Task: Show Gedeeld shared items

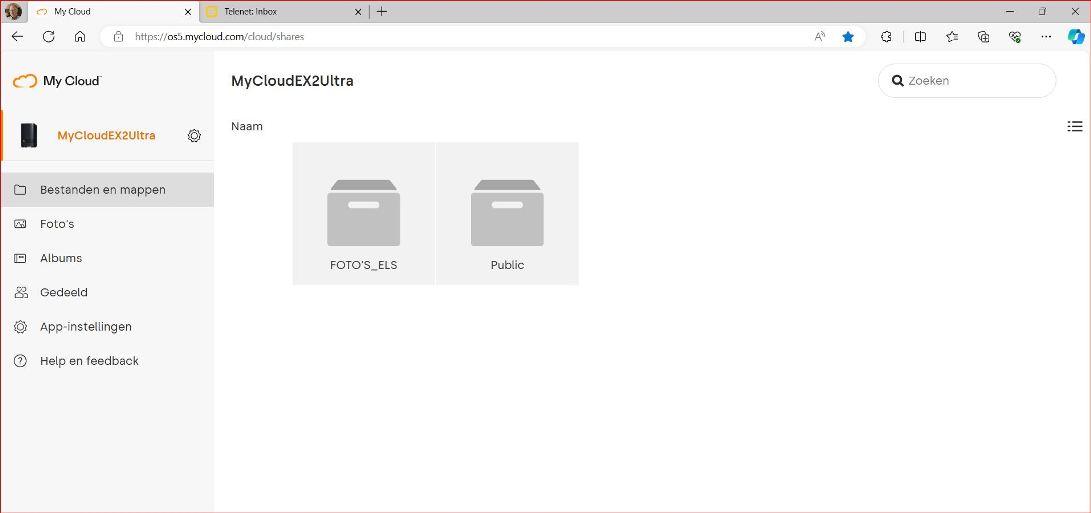Action: [63, 293]
